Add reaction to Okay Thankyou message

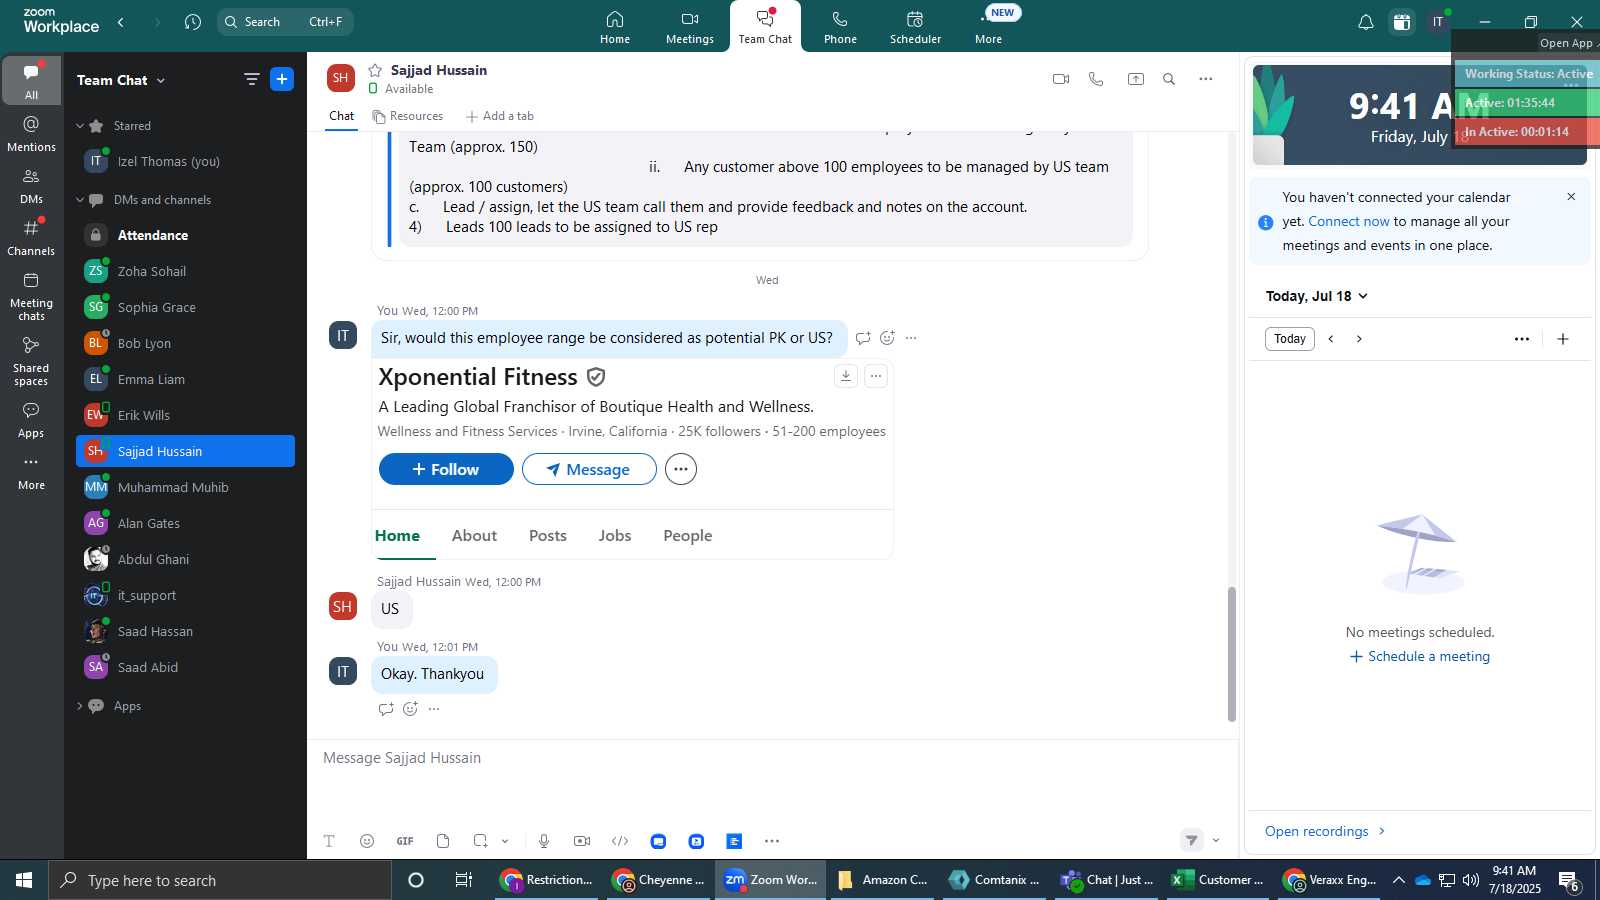410,709
